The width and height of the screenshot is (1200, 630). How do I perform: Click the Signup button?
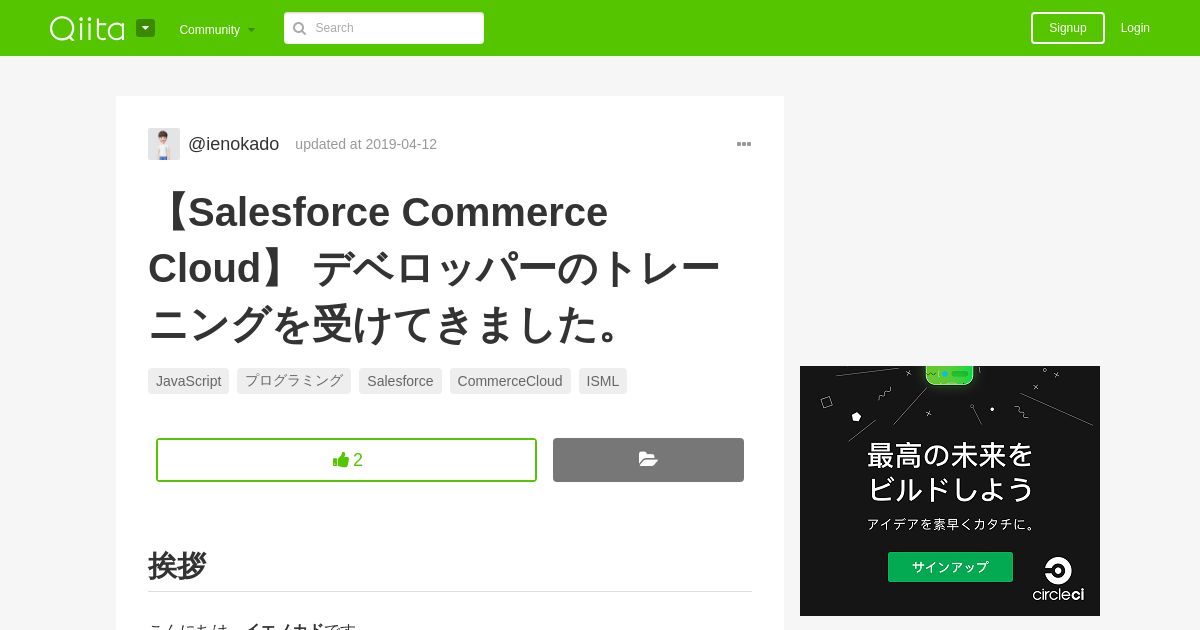click(x=1068, y=28)
